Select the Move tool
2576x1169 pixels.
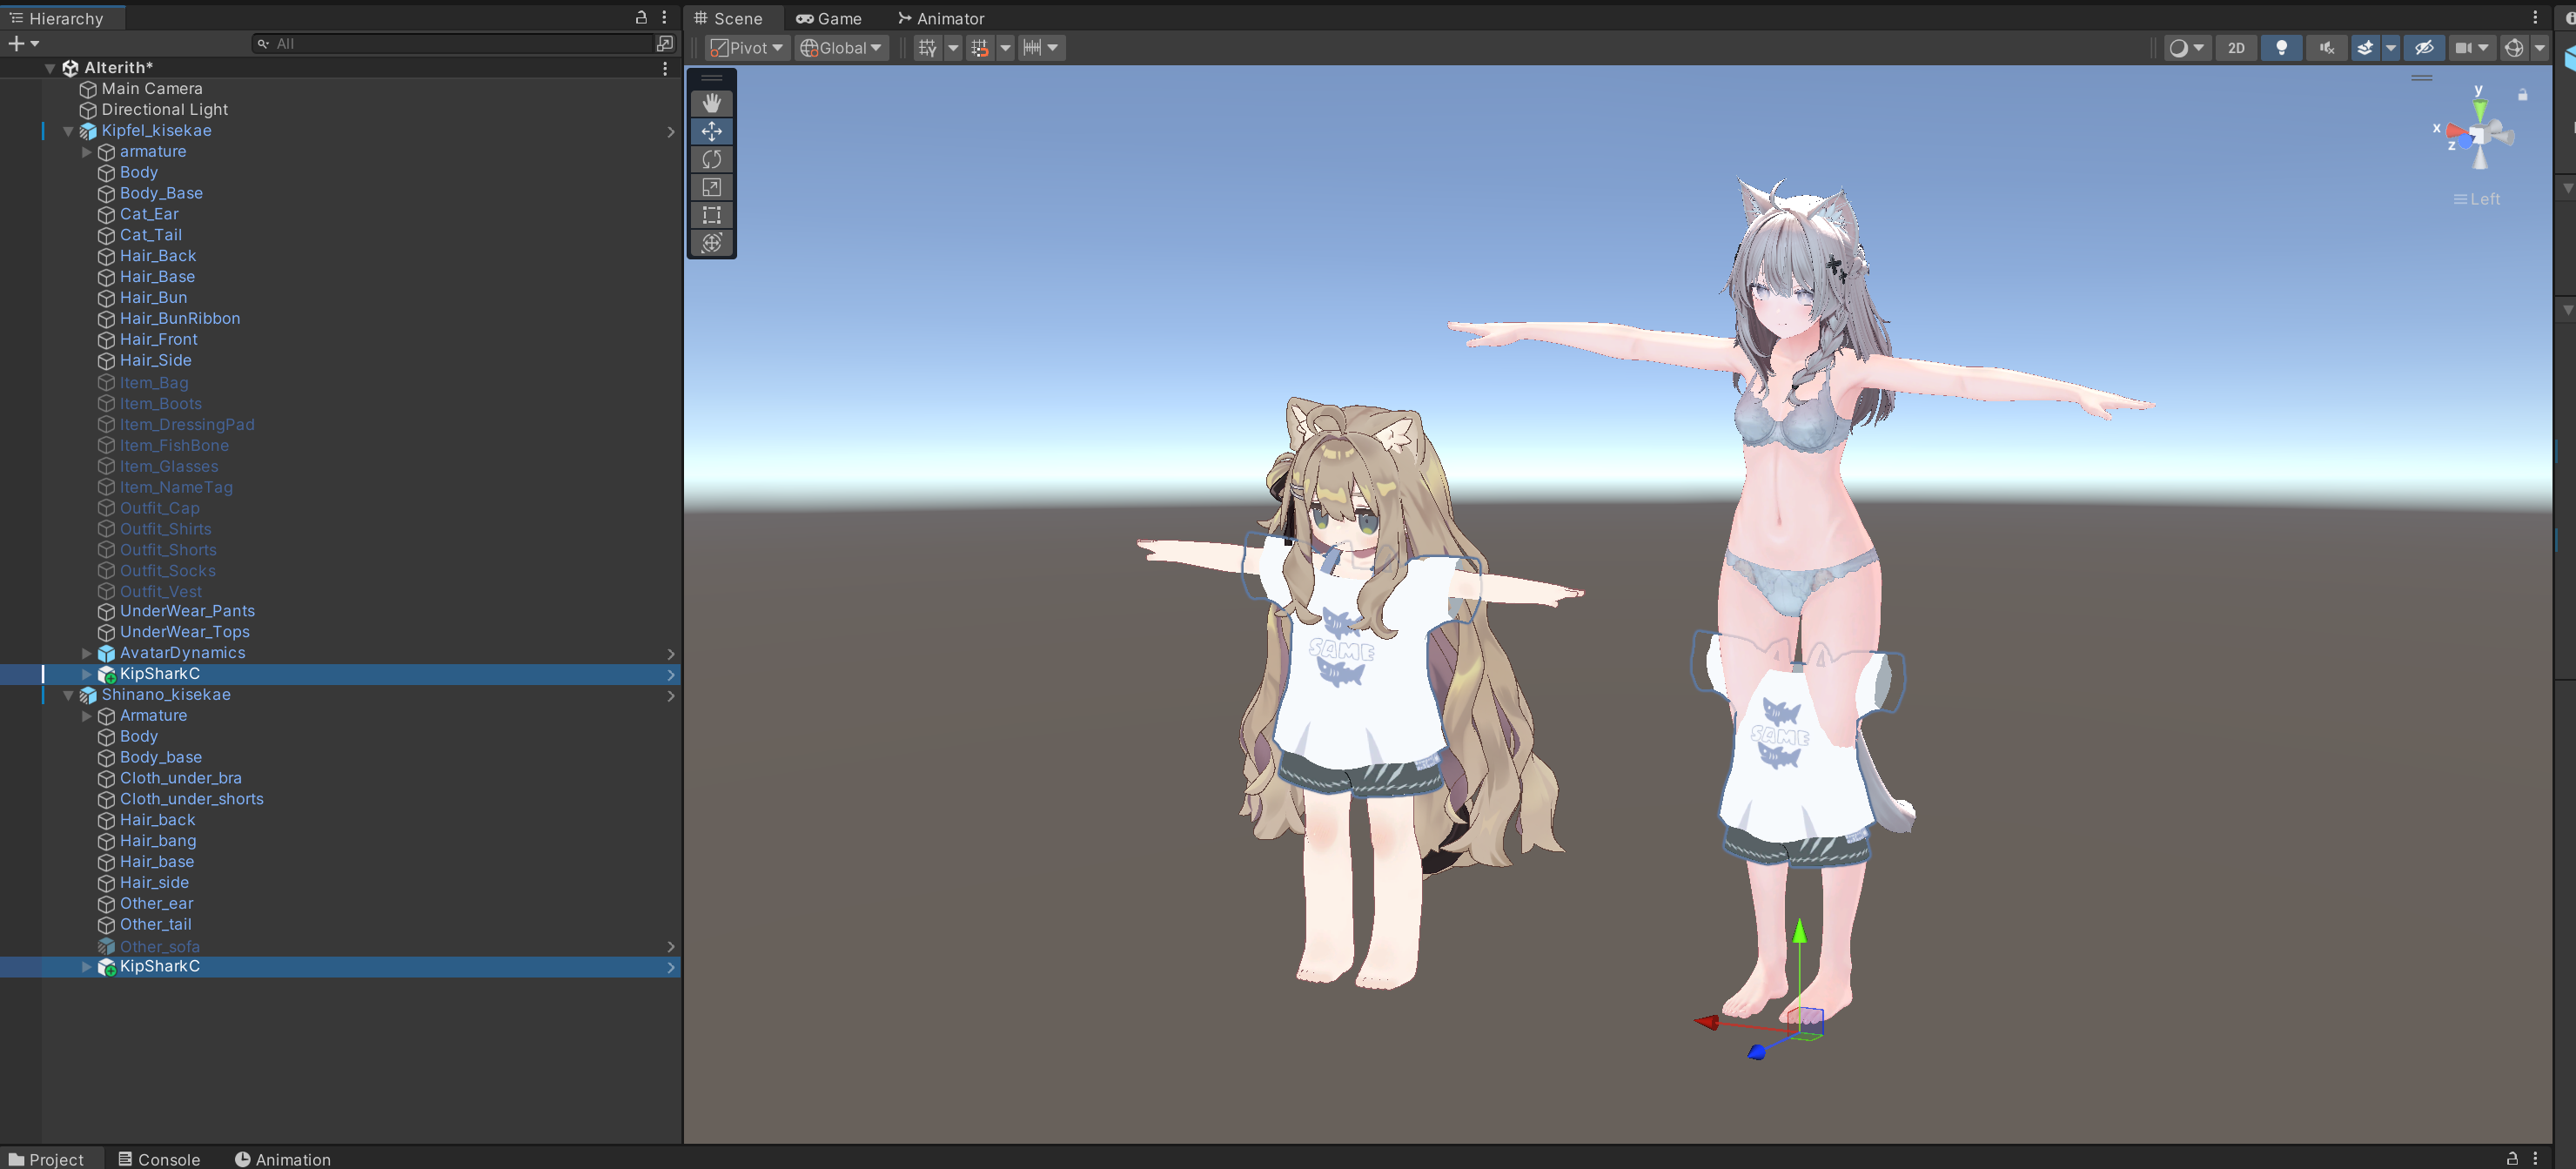[711, 131]
